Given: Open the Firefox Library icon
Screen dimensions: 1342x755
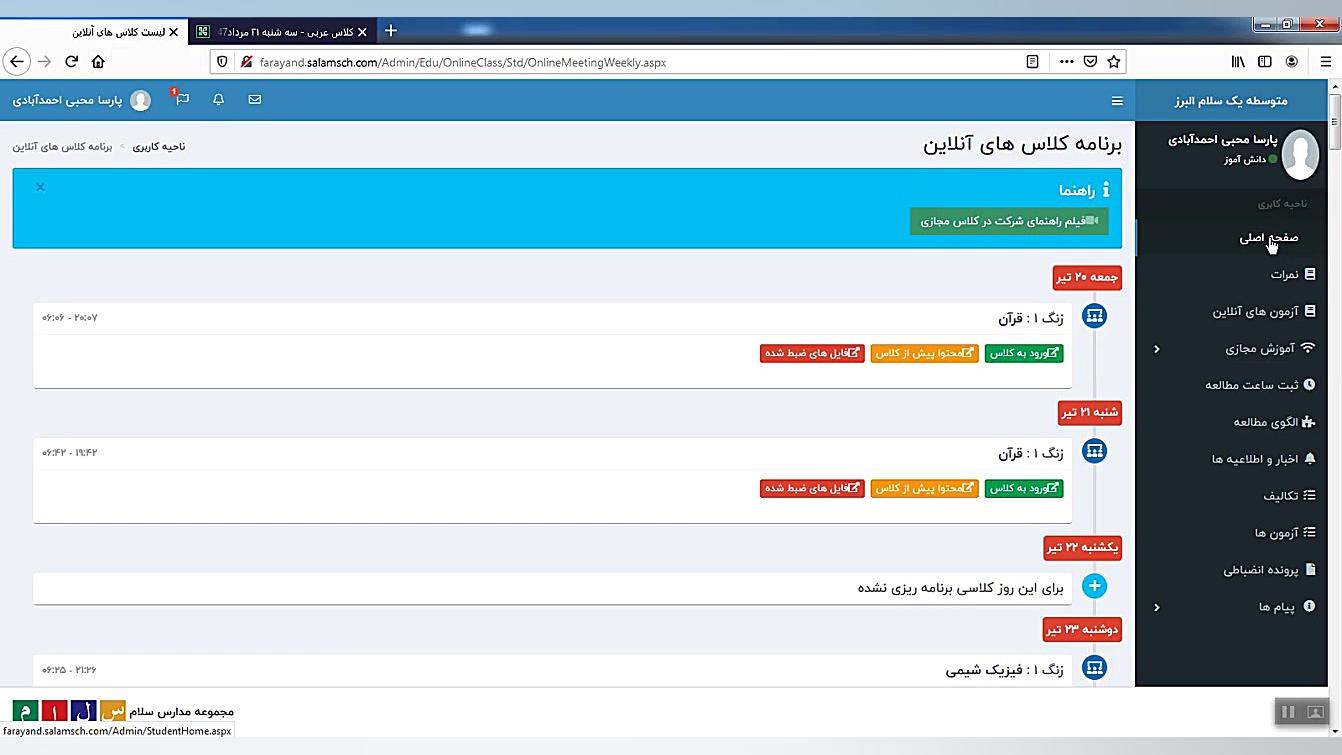Looking at the screenshot, I should pyautogui.click(x=1238, y=62).
